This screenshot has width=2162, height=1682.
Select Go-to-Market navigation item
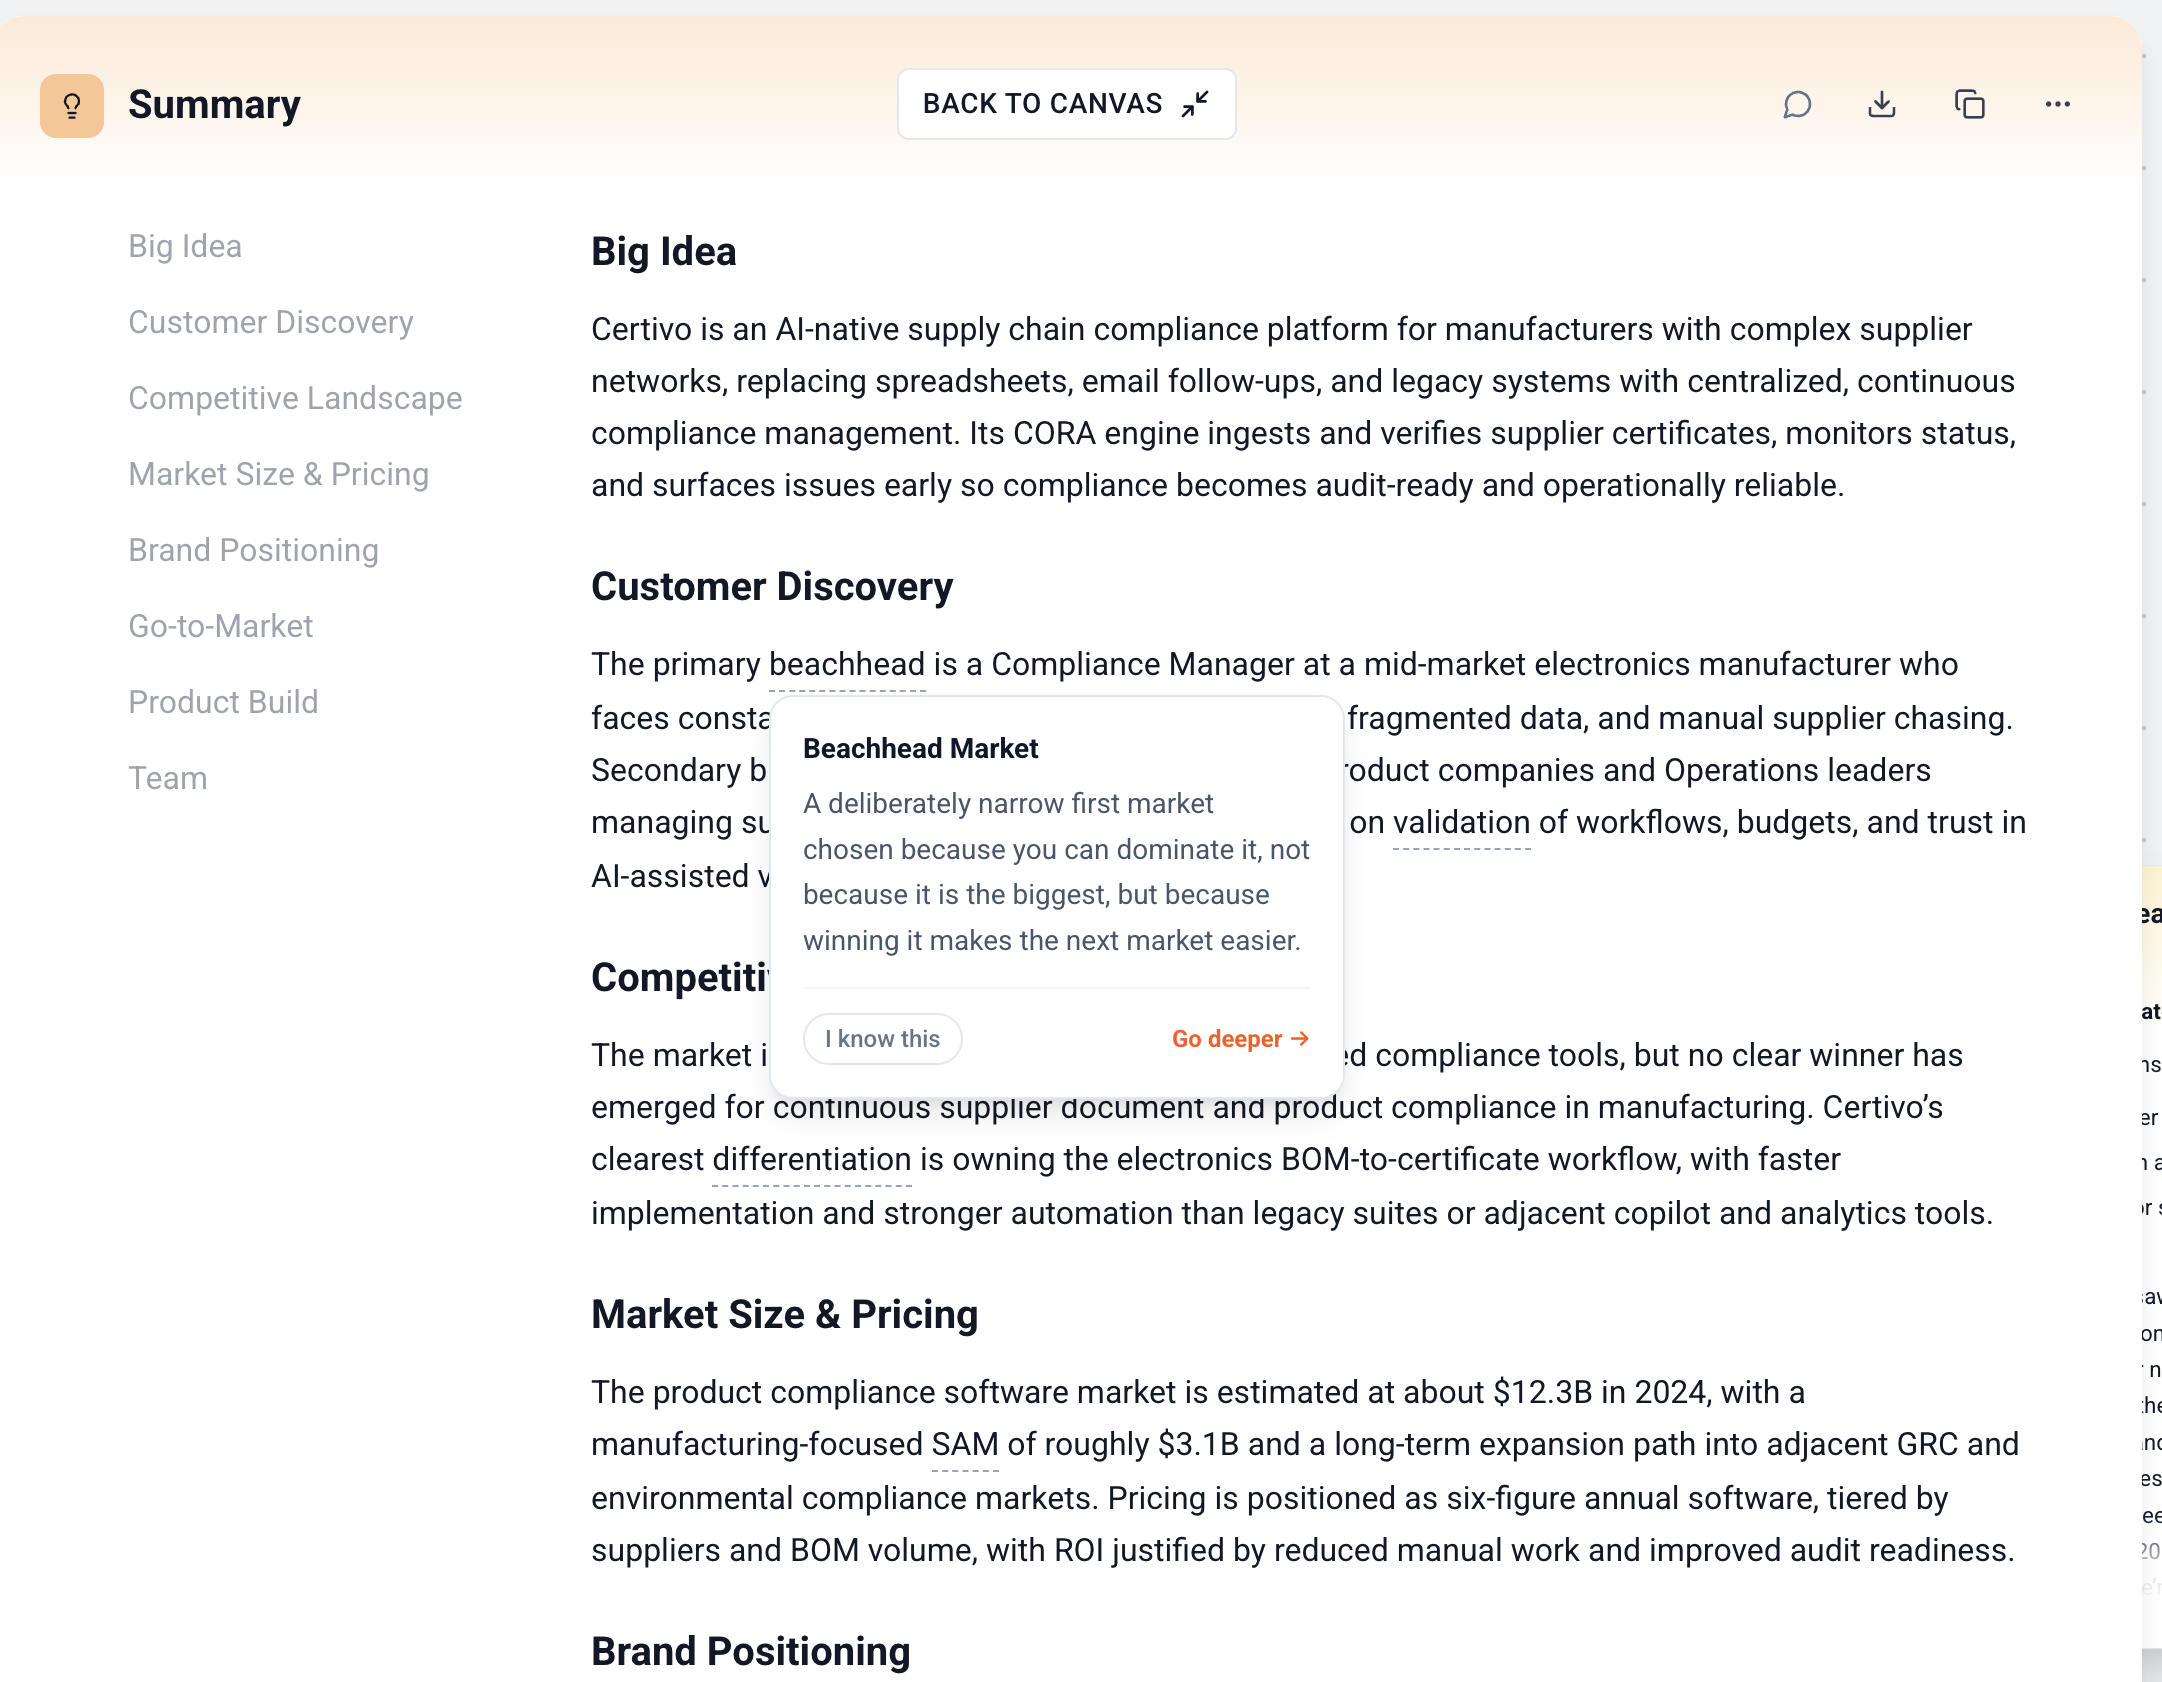[x=221, y=626]
